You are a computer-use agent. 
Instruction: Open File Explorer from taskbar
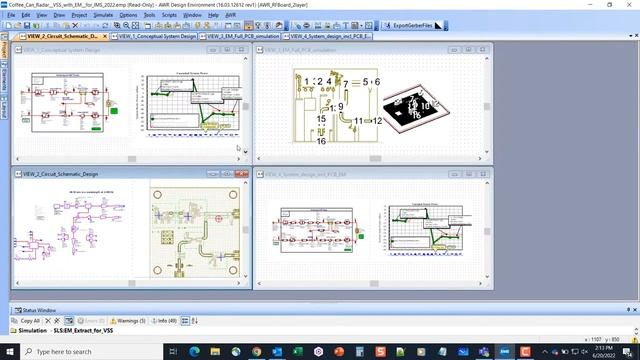[x=215, y=351]
